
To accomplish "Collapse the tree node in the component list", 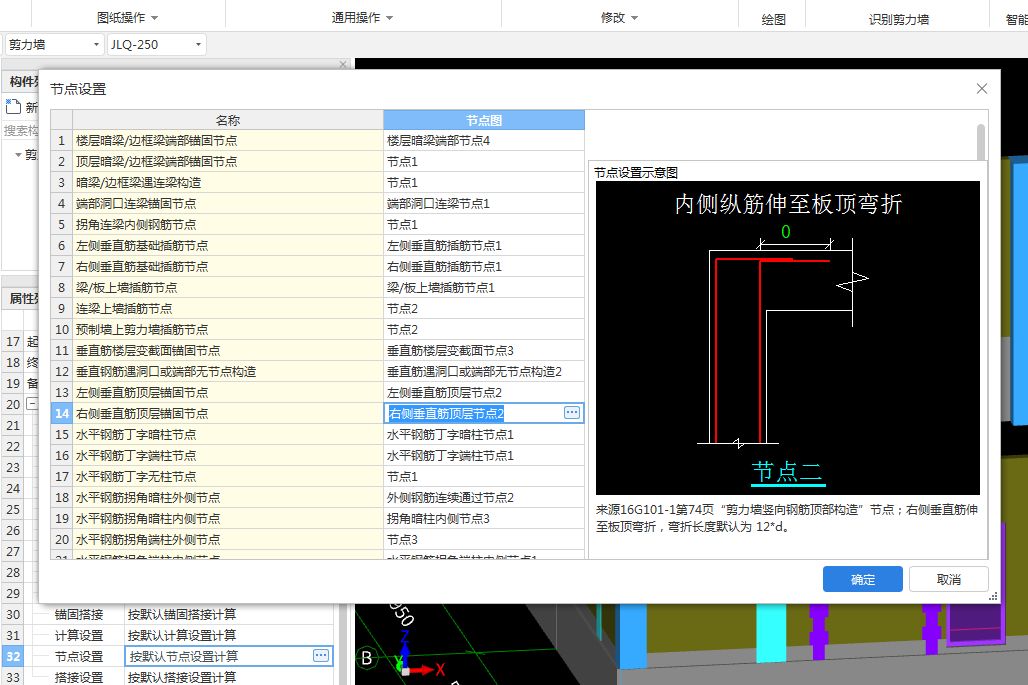I will [x=18, y=155].
